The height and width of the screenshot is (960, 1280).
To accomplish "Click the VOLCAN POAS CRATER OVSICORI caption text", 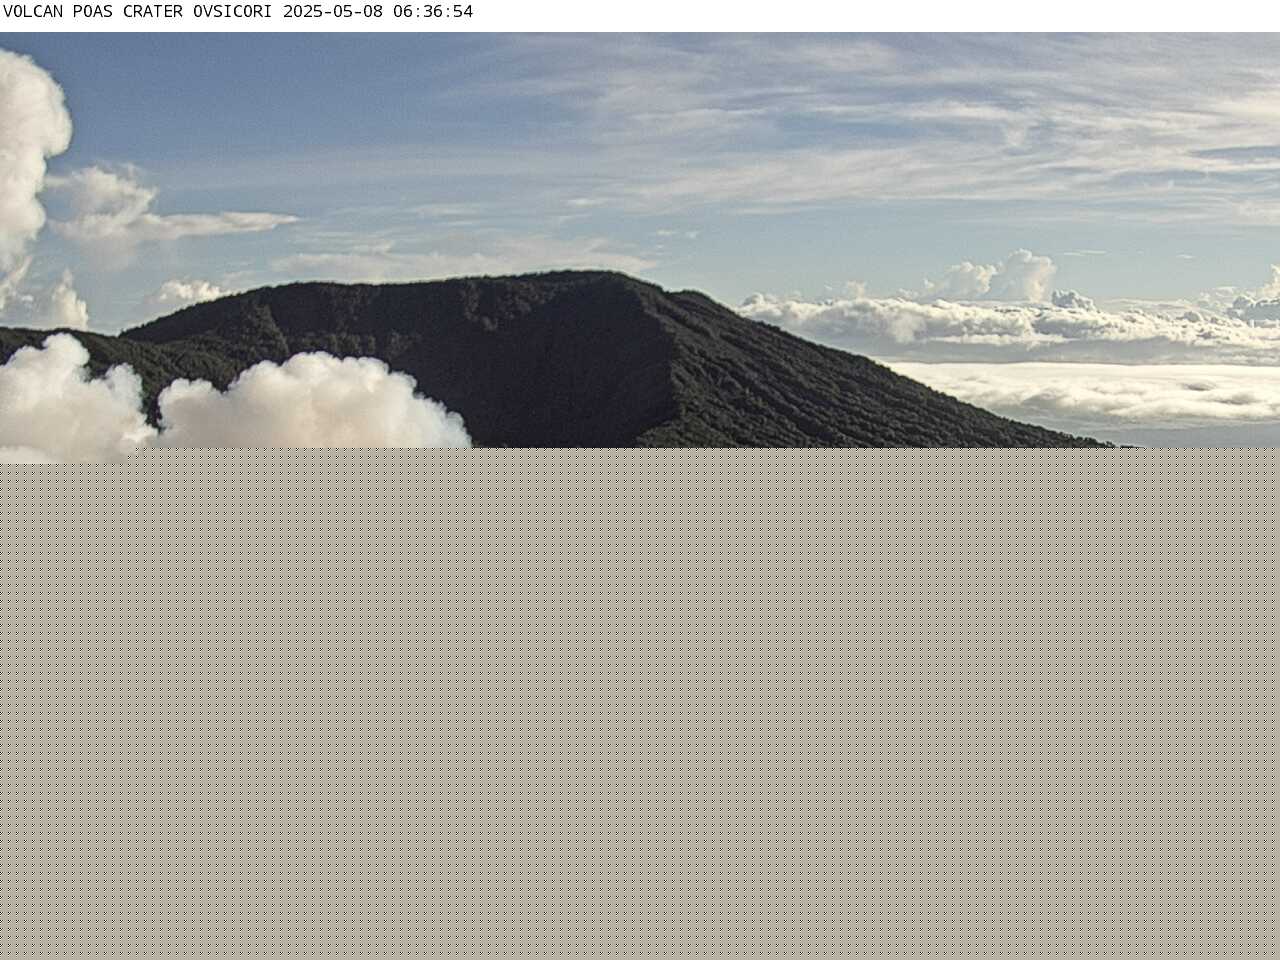I will (138, 12).
